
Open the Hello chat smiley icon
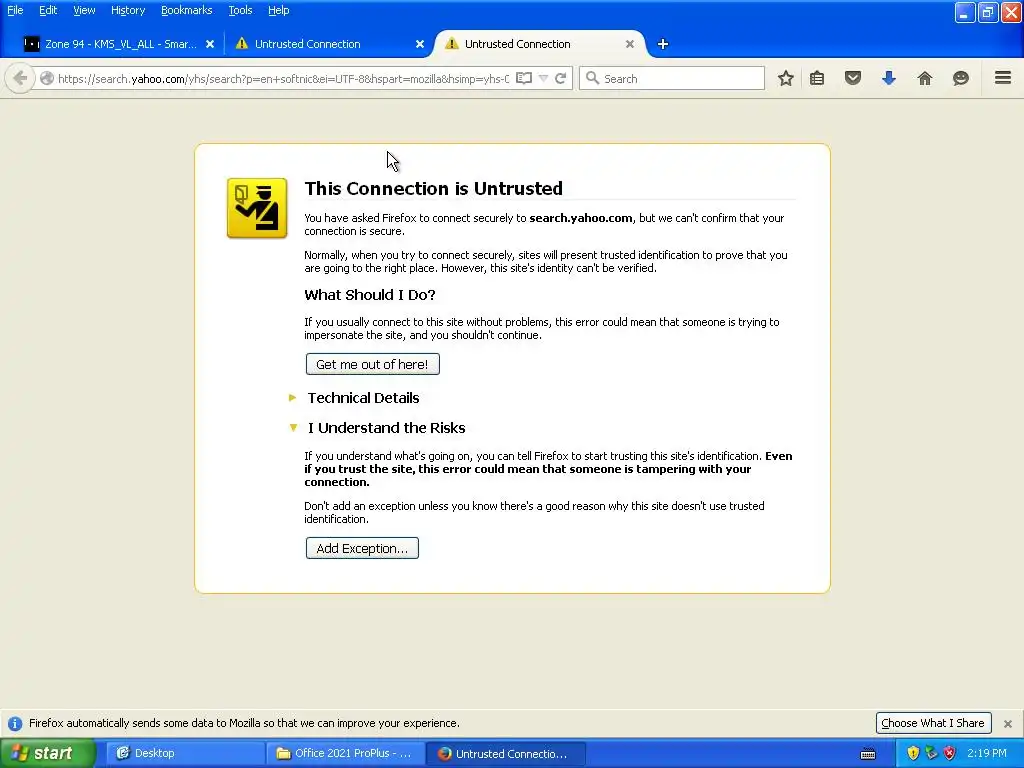coord(961,78)
